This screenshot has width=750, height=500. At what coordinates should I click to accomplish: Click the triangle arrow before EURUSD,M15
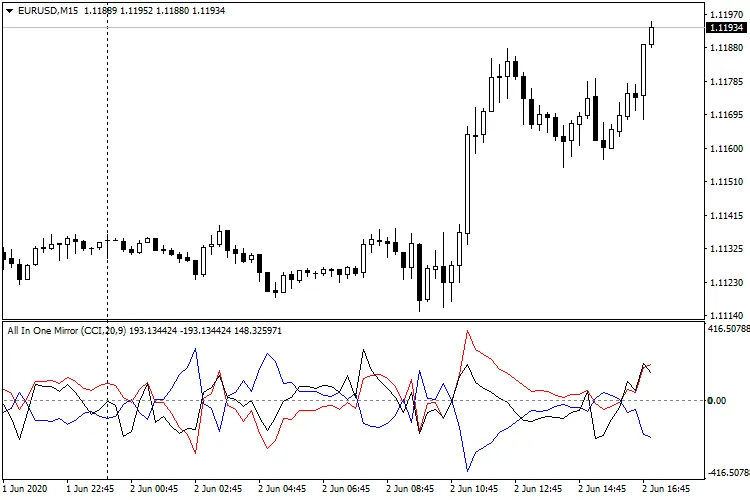[9, 10]
